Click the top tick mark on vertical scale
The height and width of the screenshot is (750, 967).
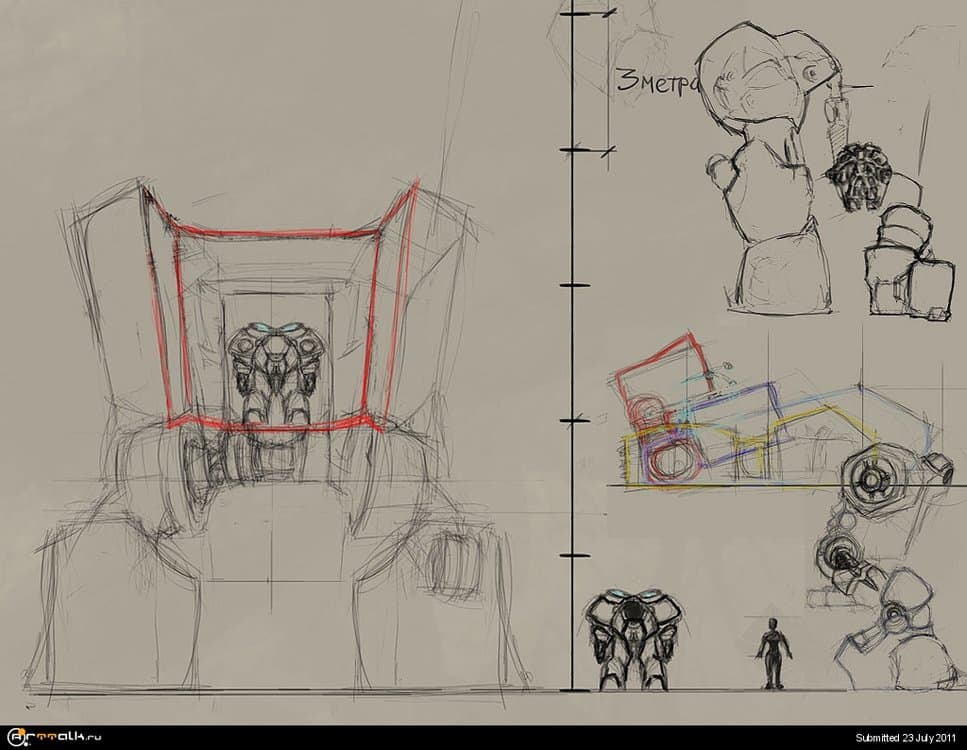click(573, 15)
